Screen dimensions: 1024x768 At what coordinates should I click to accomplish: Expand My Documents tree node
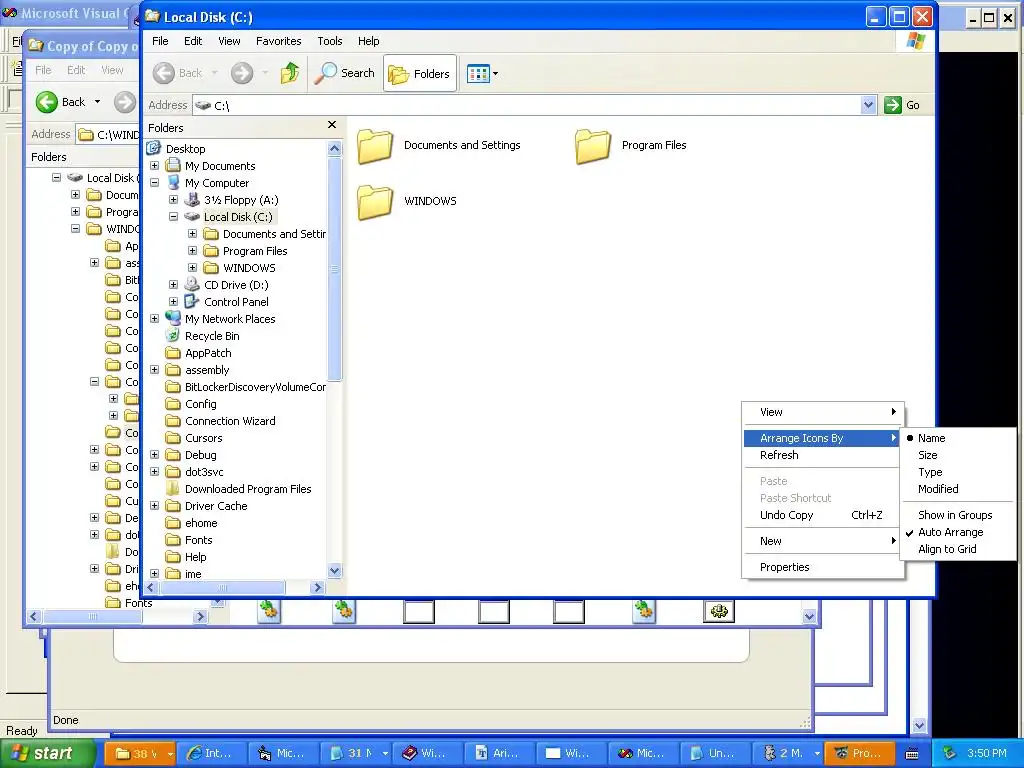[155, 166]
